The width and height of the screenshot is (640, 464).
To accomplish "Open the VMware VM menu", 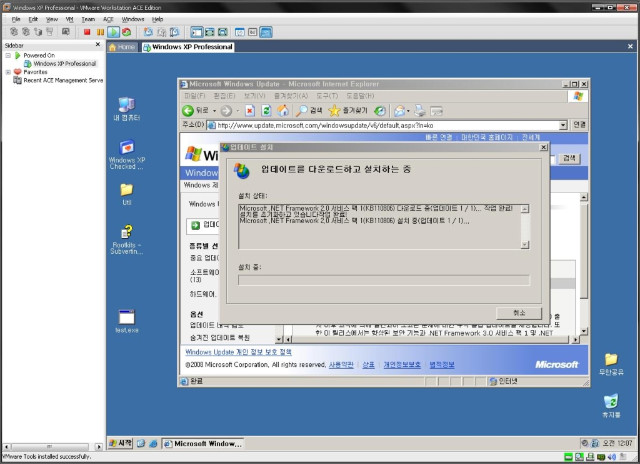I will point(70,19).
